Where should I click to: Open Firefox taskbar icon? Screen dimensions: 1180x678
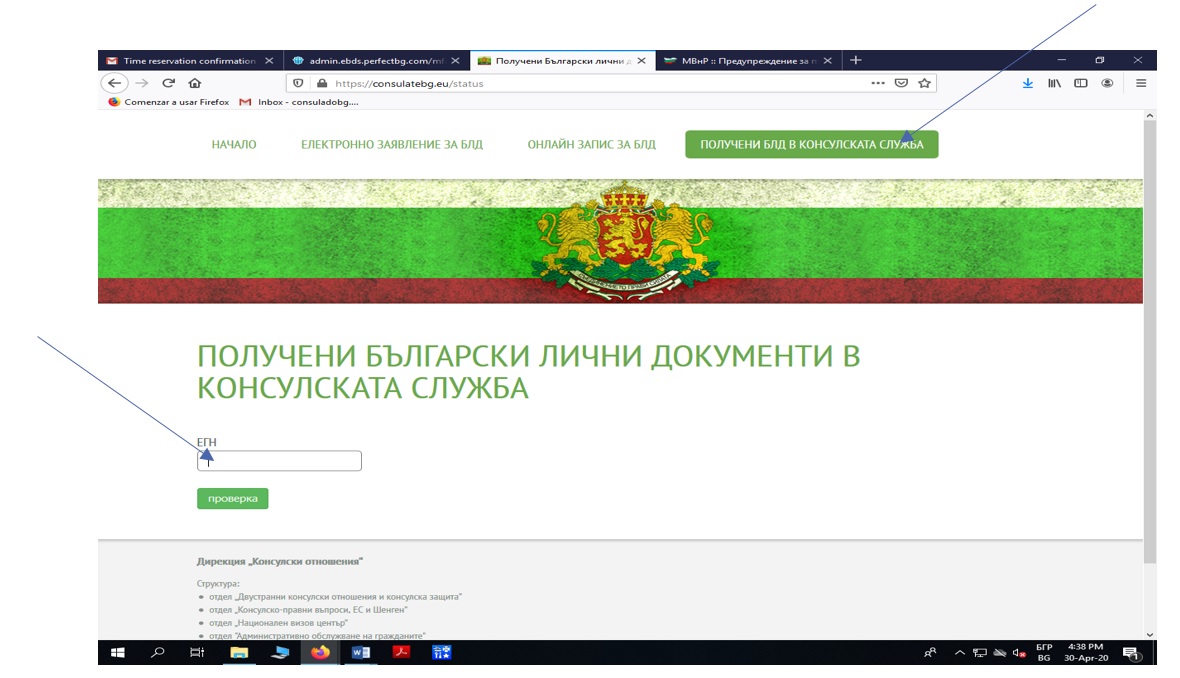click(x=320, y=652)
